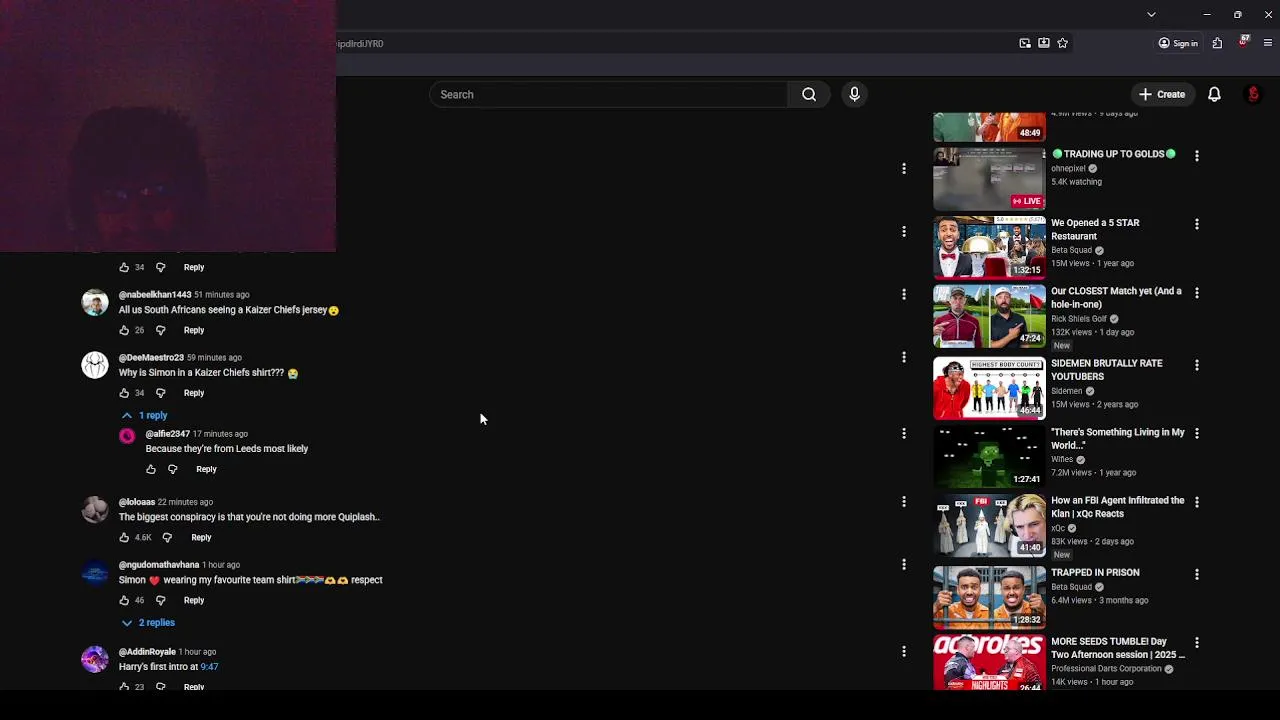
Task: Like DeeMaestro23's Simon comment
Action: click(x=124, y=393)
